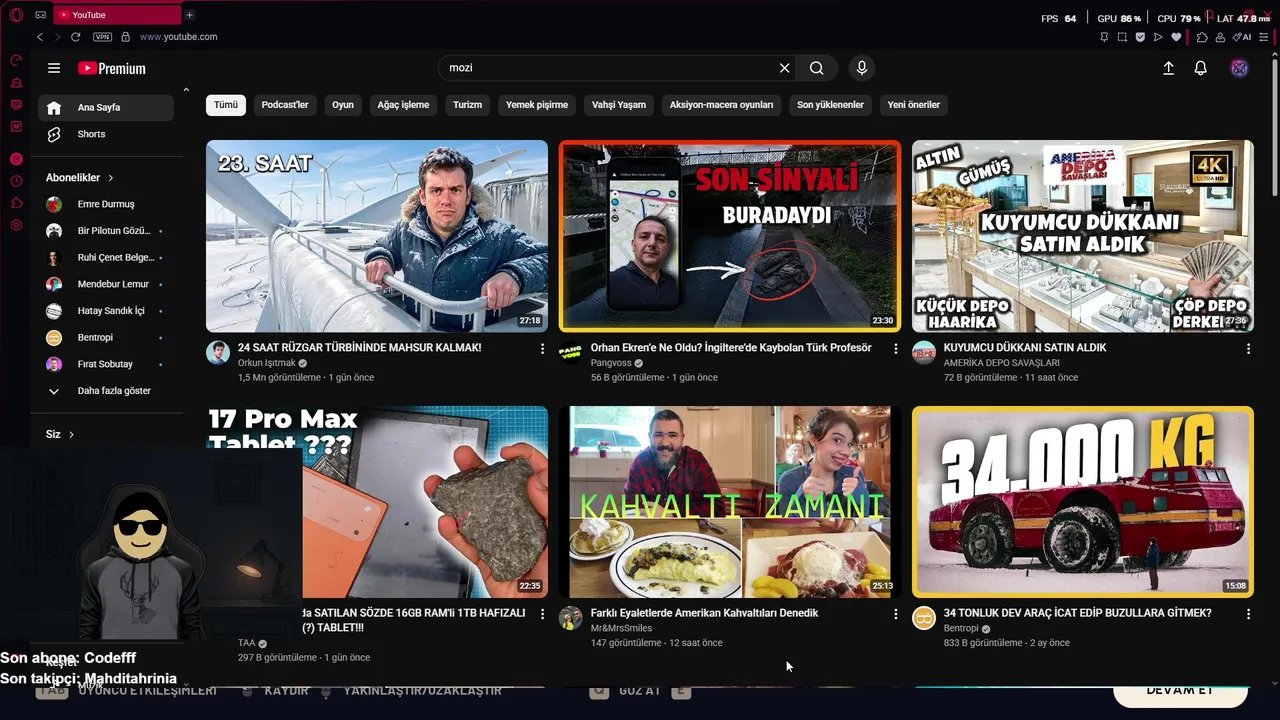1280x720 pixels.
Task: Open Mendebur Lemur subscription
Action: pos(106,284)
